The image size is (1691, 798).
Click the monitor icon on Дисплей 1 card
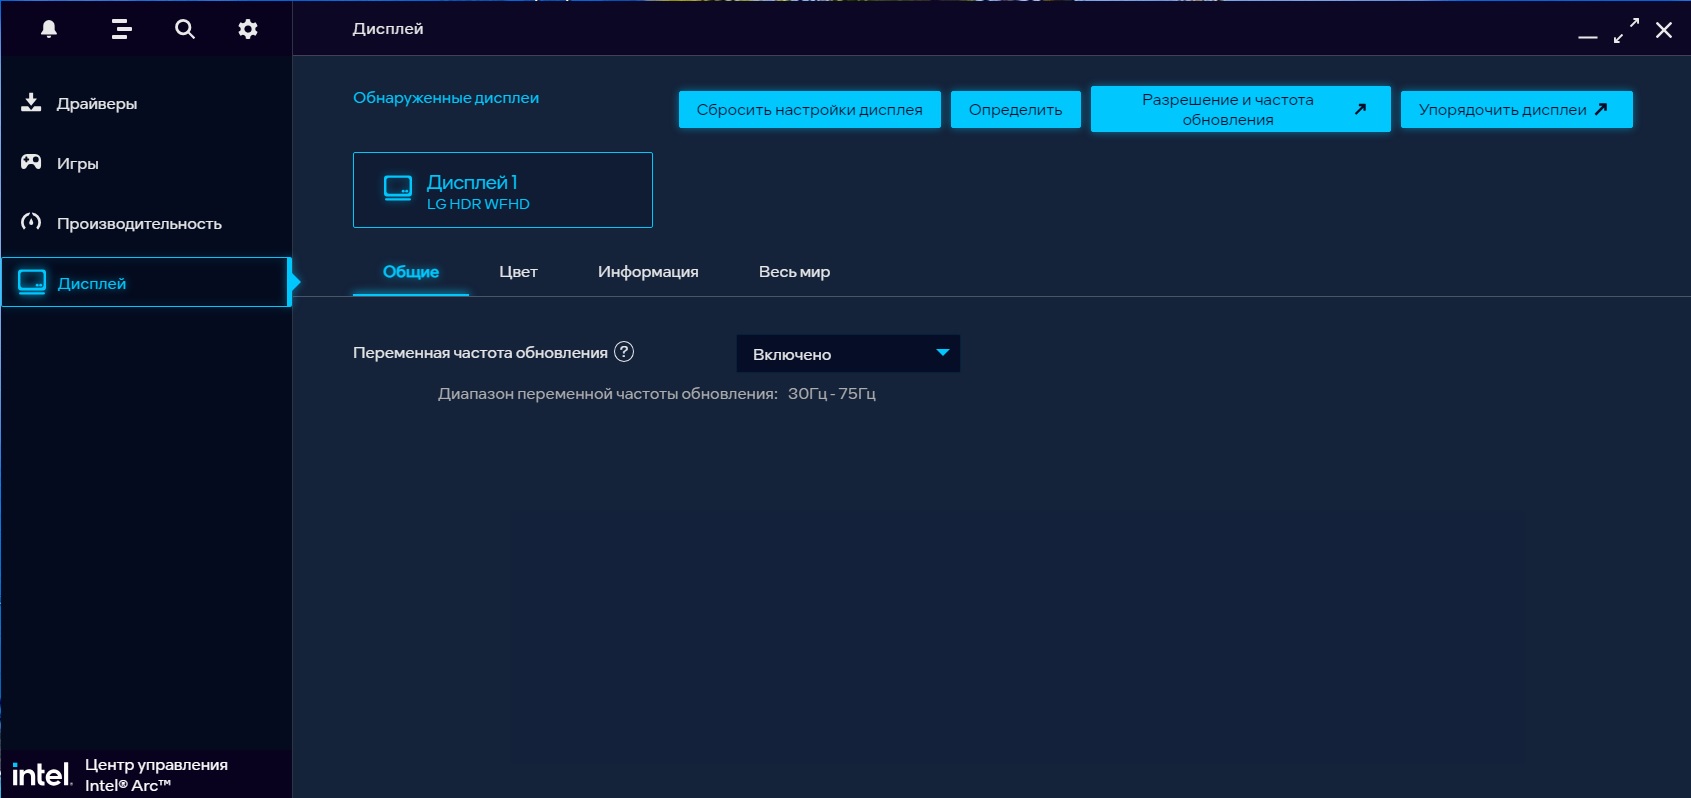(x=398, y=188)
